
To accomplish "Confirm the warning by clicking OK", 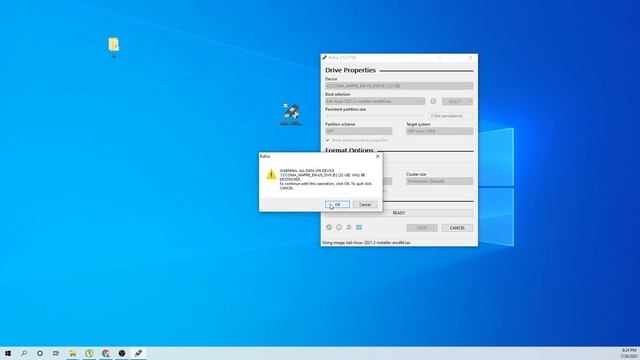I will [x=337, y=204].
